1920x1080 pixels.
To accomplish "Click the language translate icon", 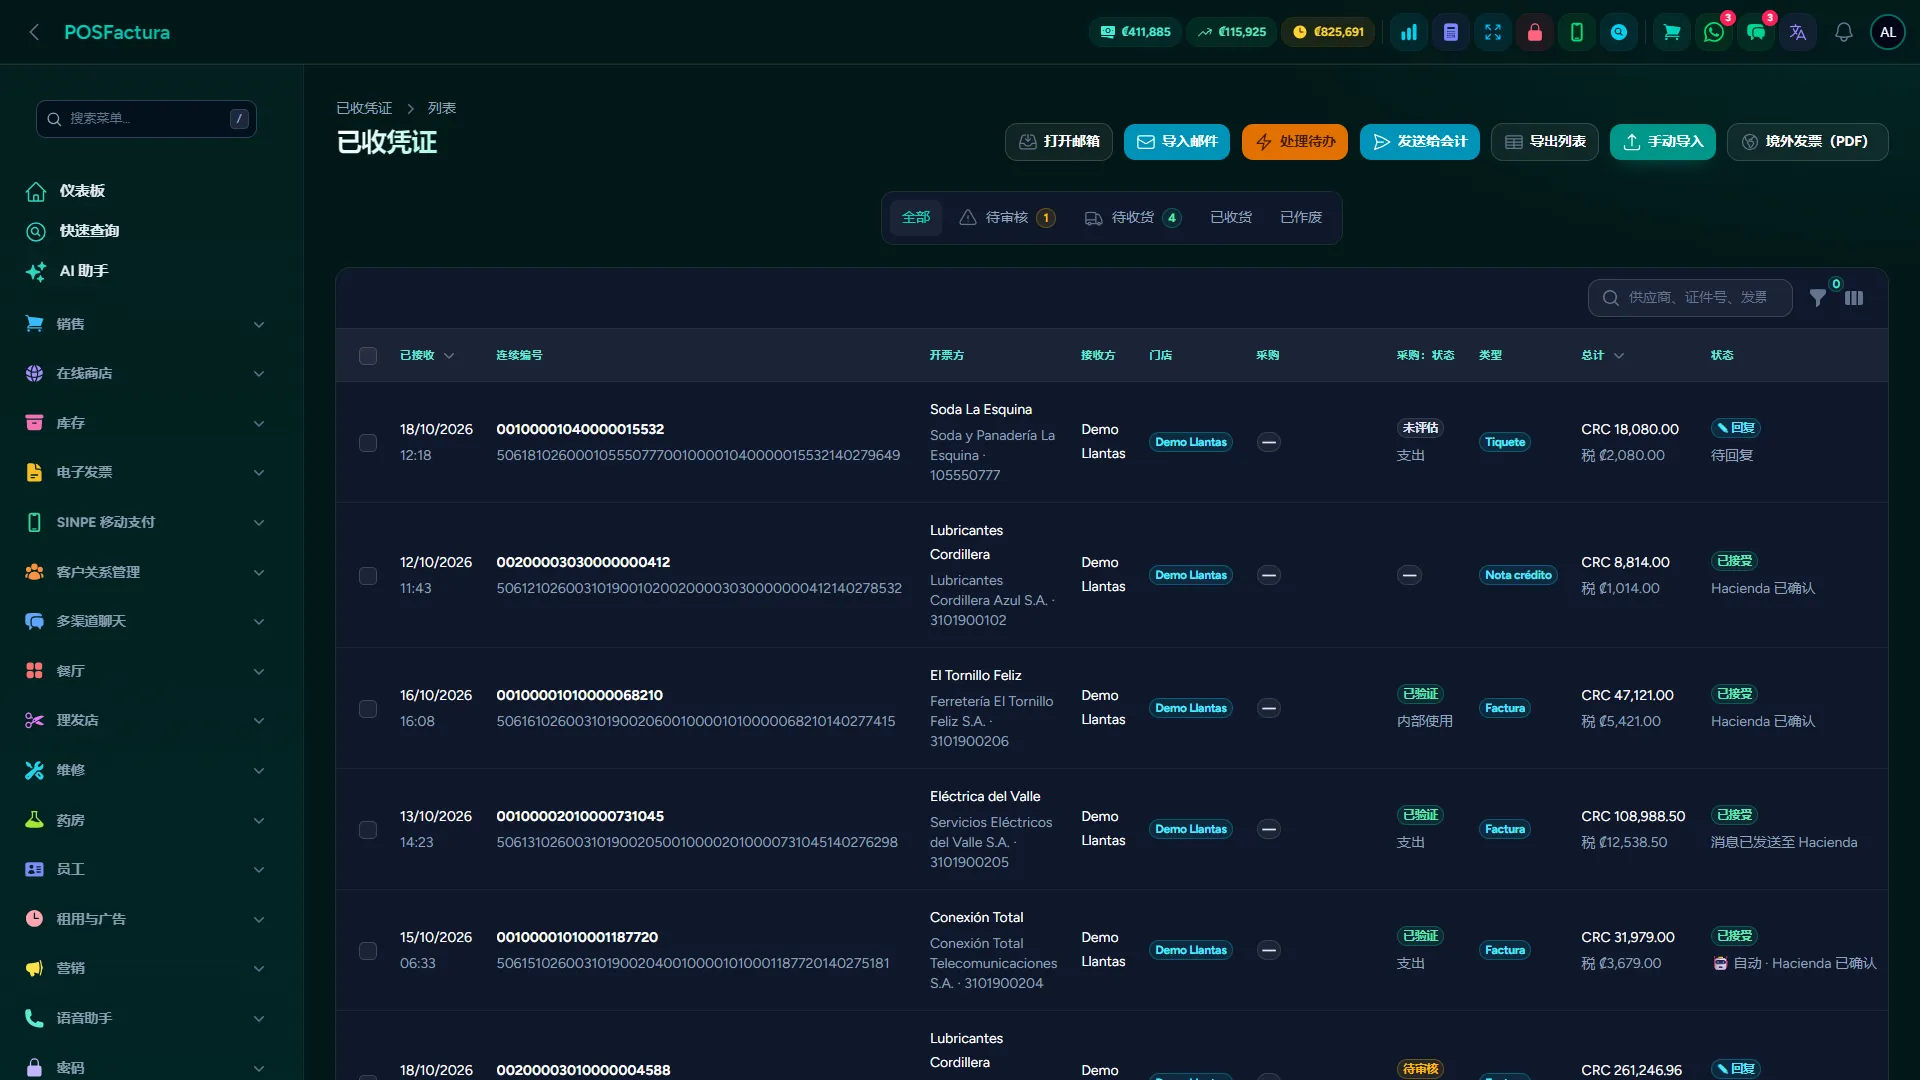I will [1798, 32].
